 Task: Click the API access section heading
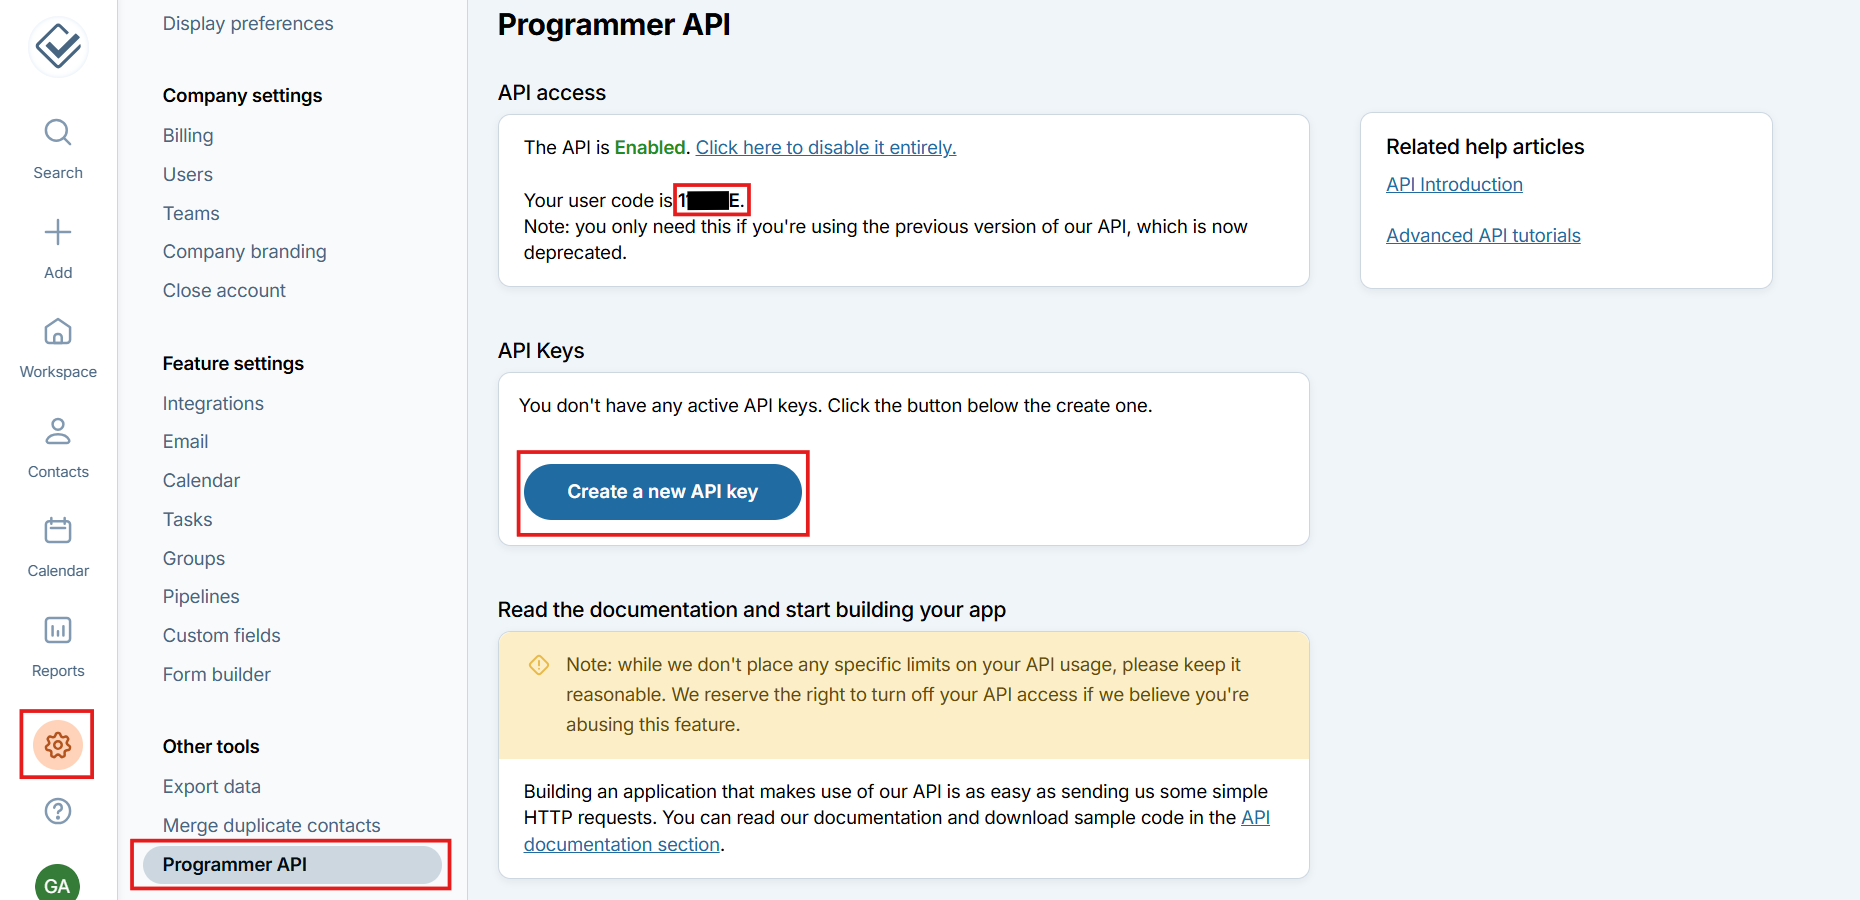pyautogui.click(x=552, y=93)
